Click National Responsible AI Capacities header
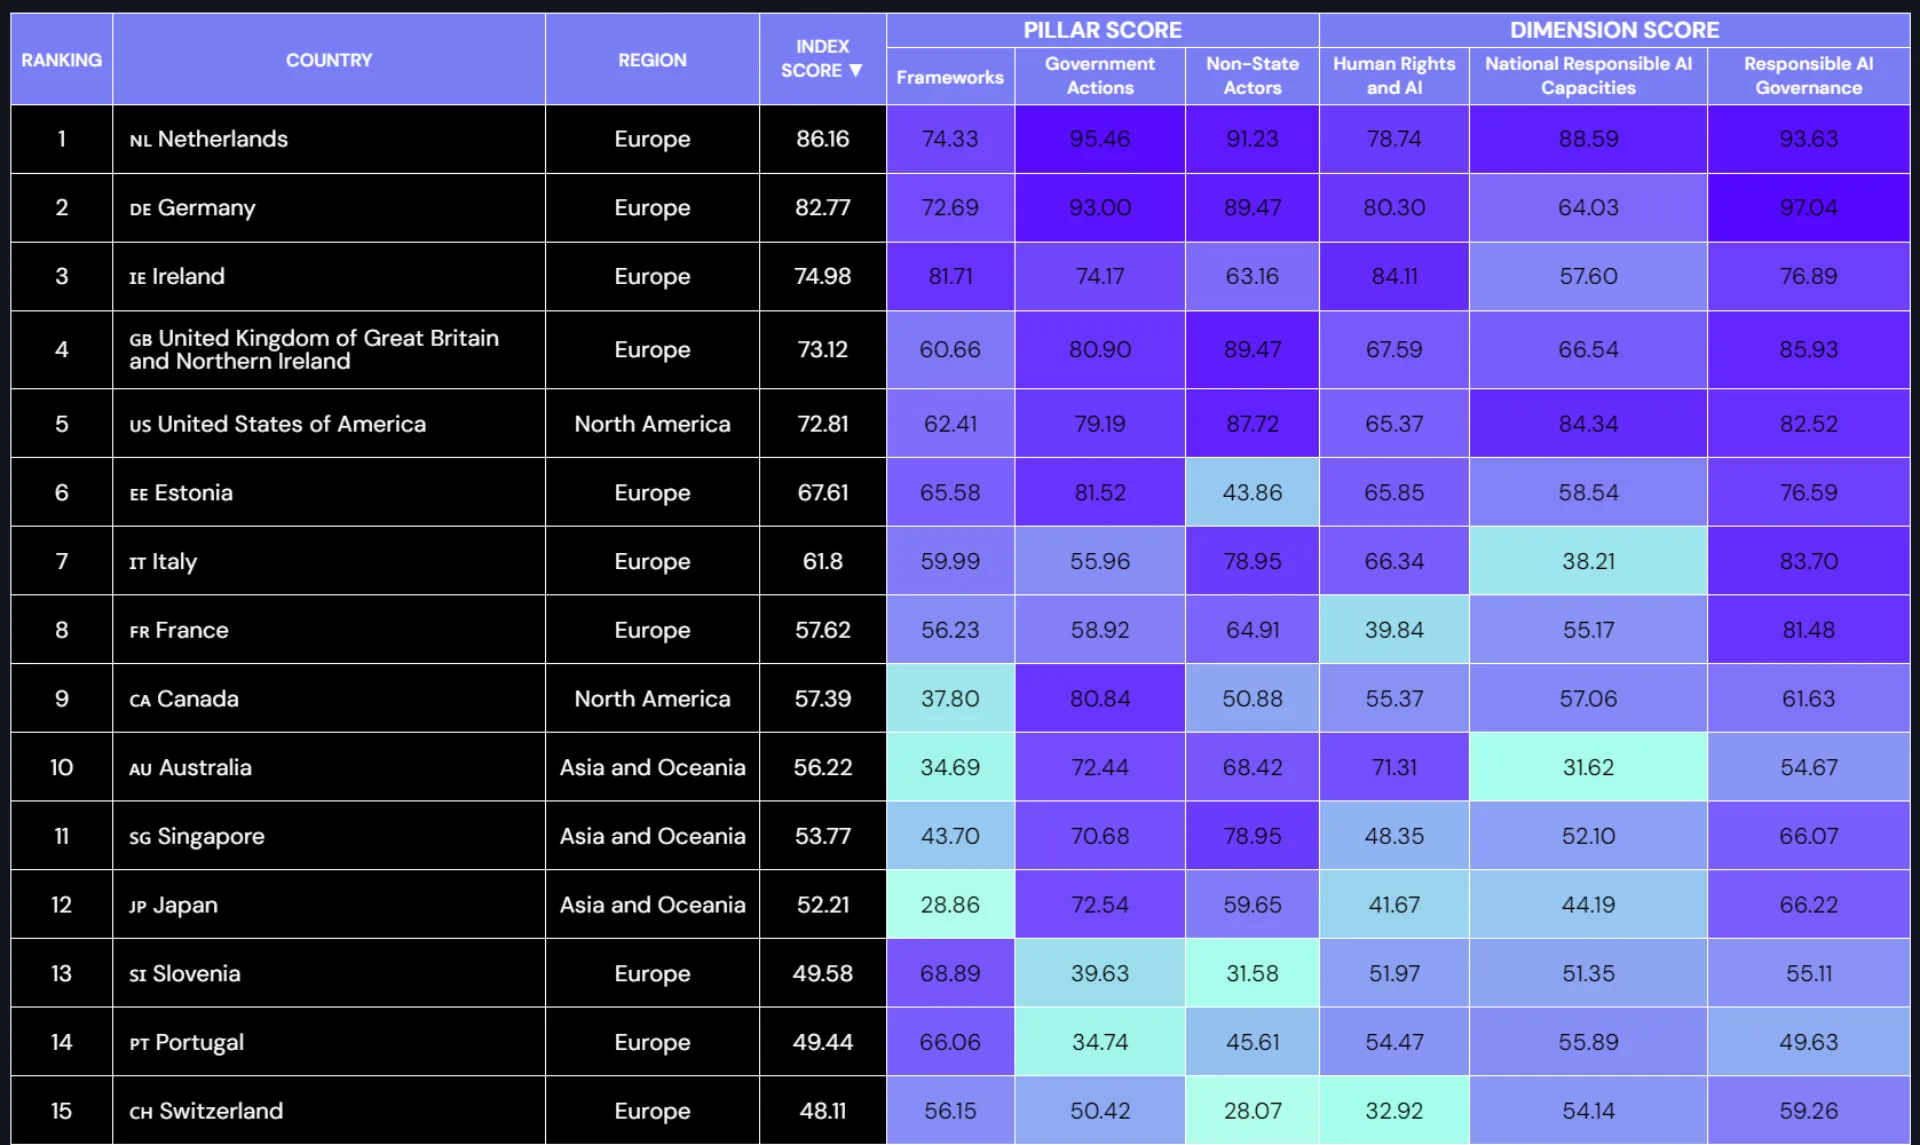This screenshot has height=1145, width=1920. pos(1588,76)
